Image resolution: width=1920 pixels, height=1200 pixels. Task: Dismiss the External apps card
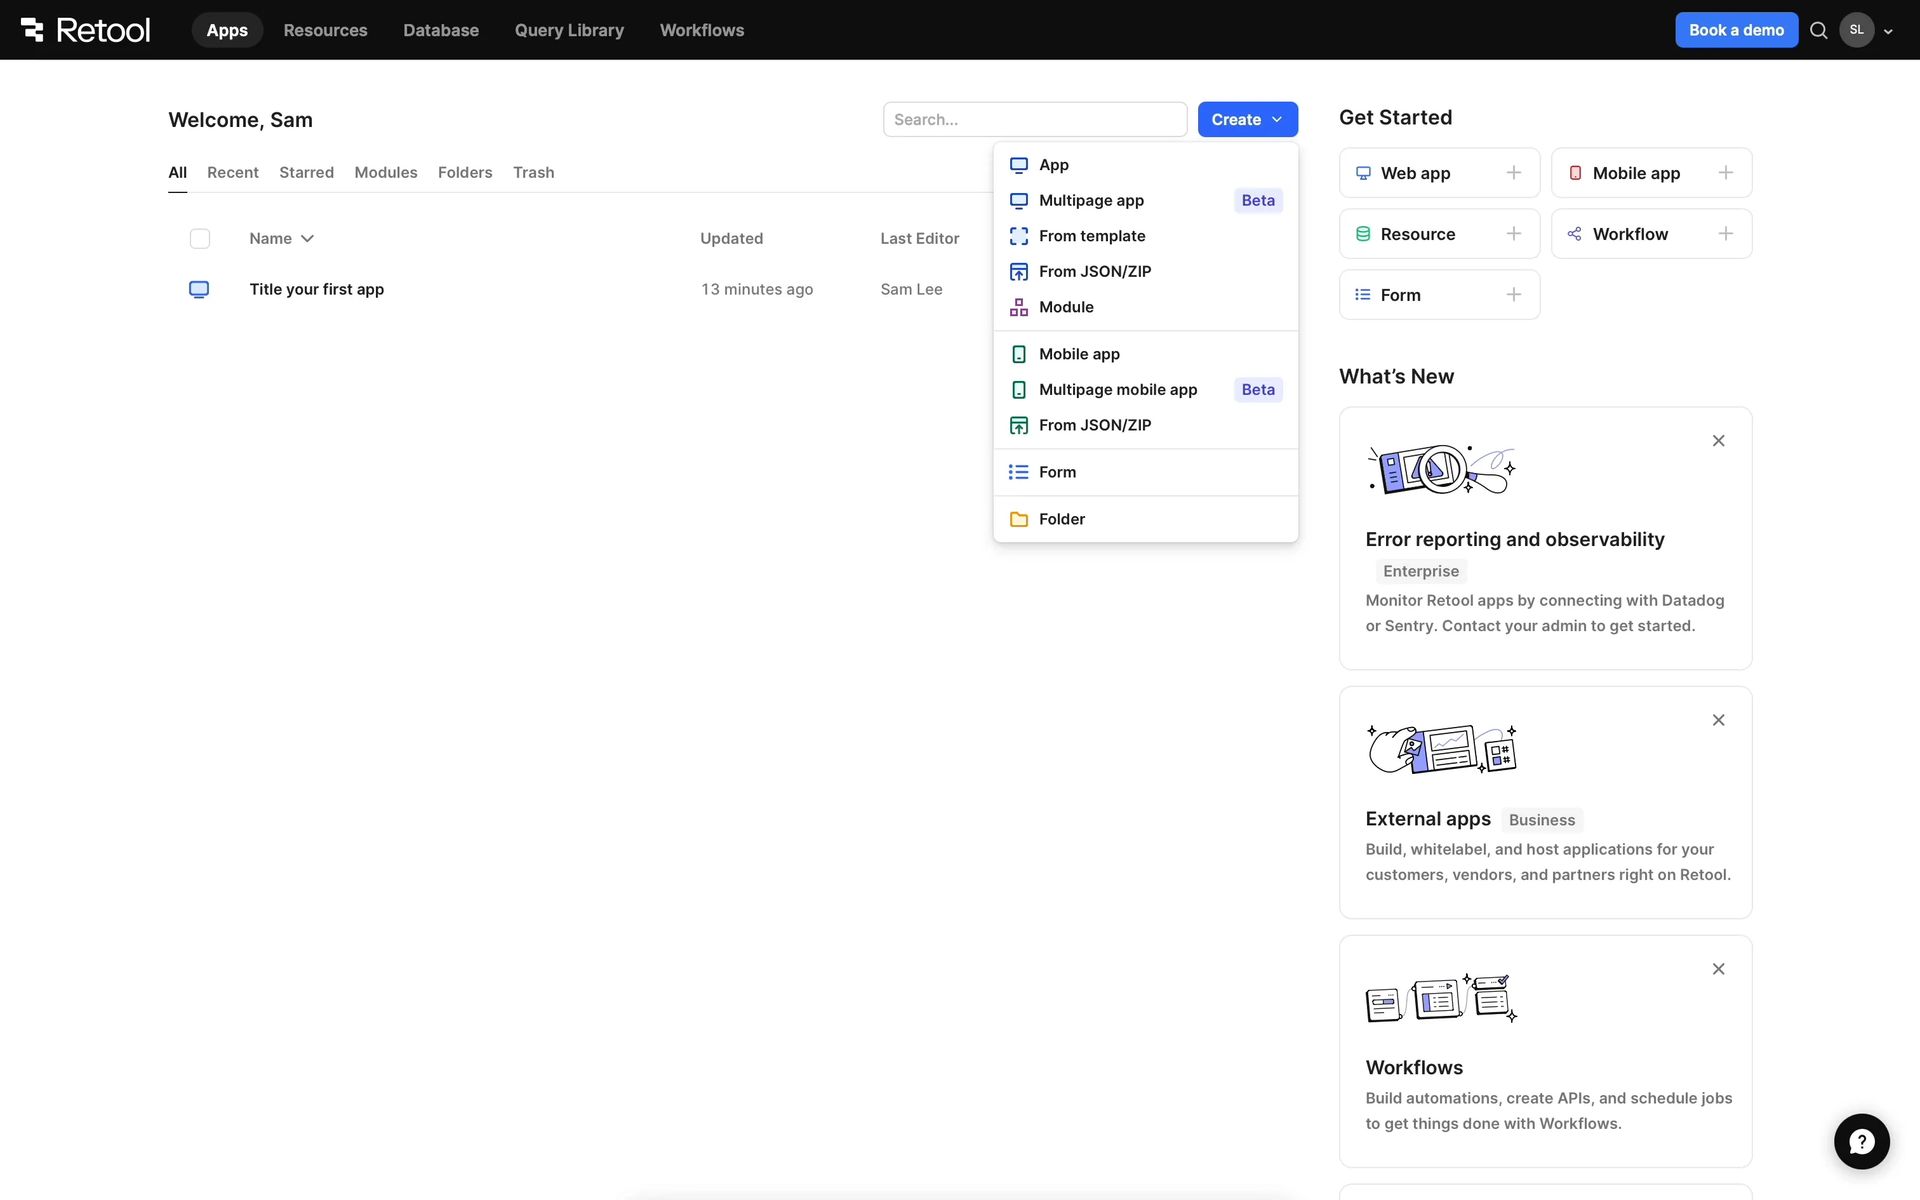click(1718, 720)
